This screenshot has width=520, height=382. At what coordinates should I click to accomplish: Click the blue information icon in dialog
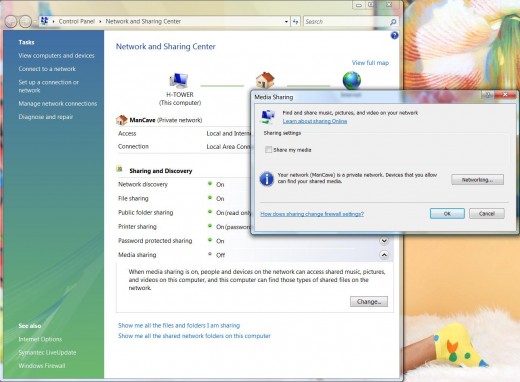pyautogui.click(x=267, y=179)
